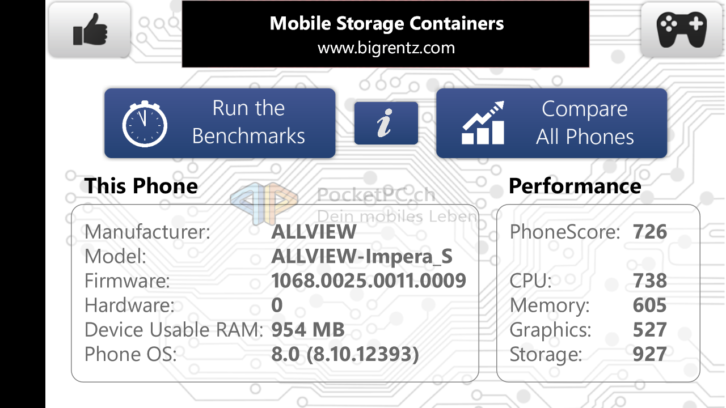
Task: Click the Model ALLVIEW-Impera_S entry
Action: (x=362, y=256)
